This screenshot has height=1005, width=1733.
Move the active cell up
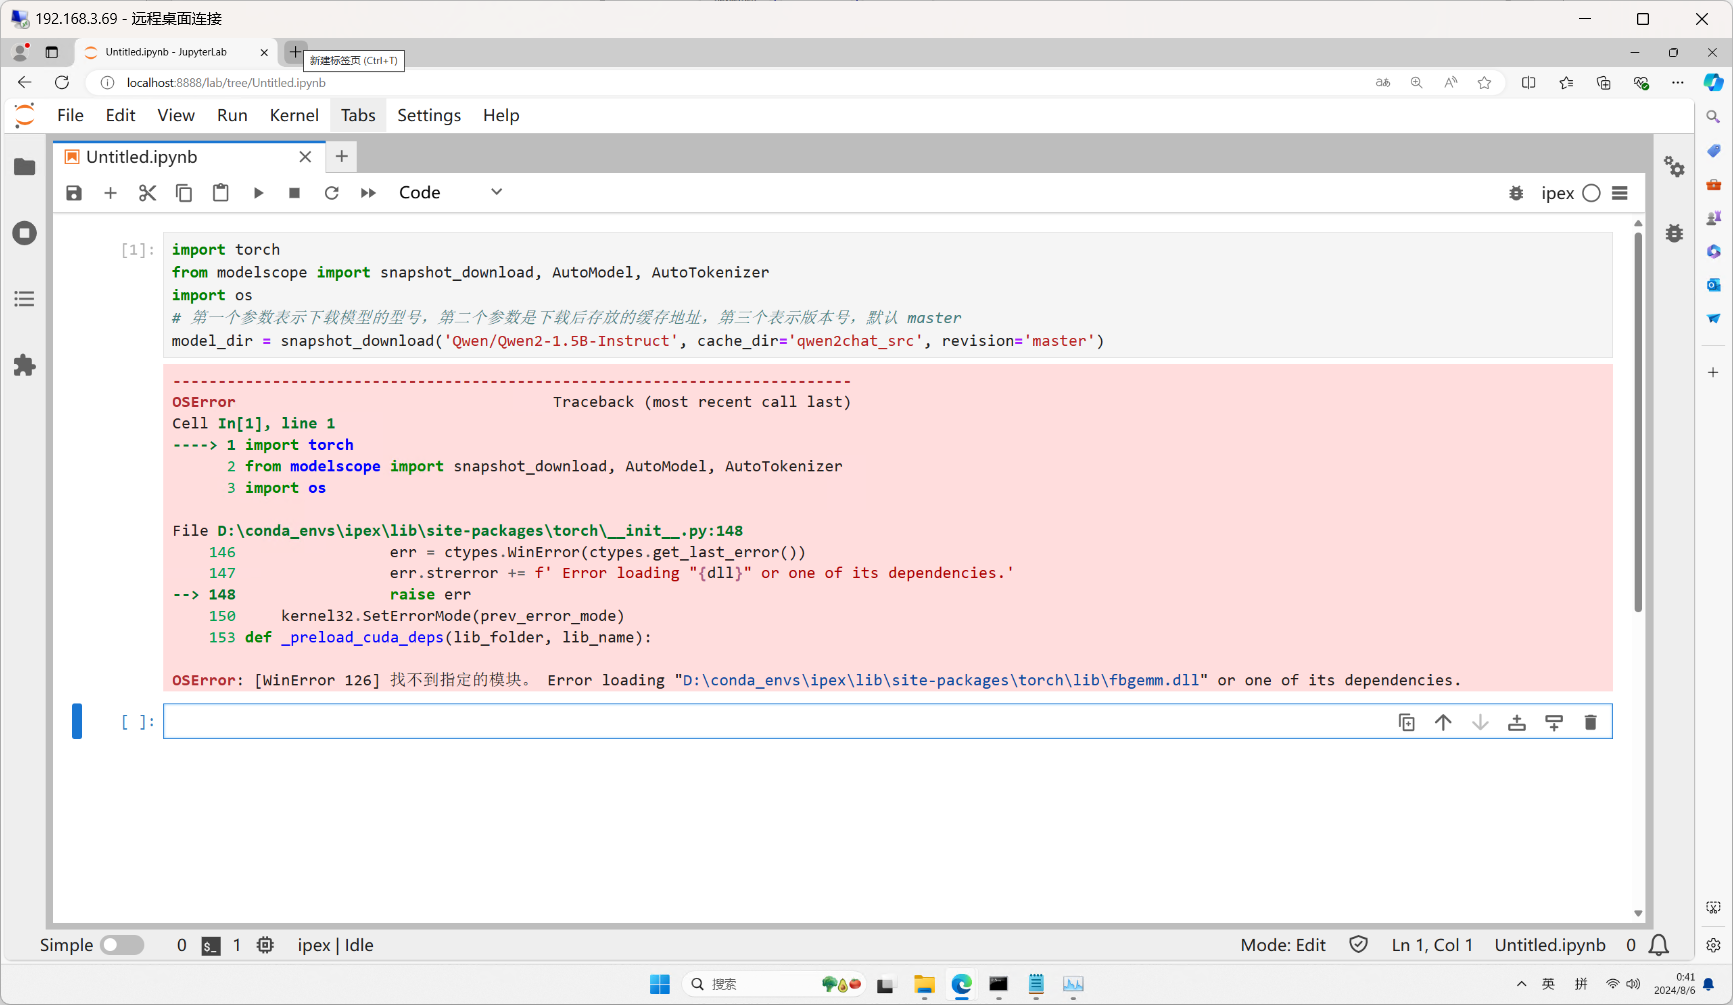click(x=1443, y=722)
